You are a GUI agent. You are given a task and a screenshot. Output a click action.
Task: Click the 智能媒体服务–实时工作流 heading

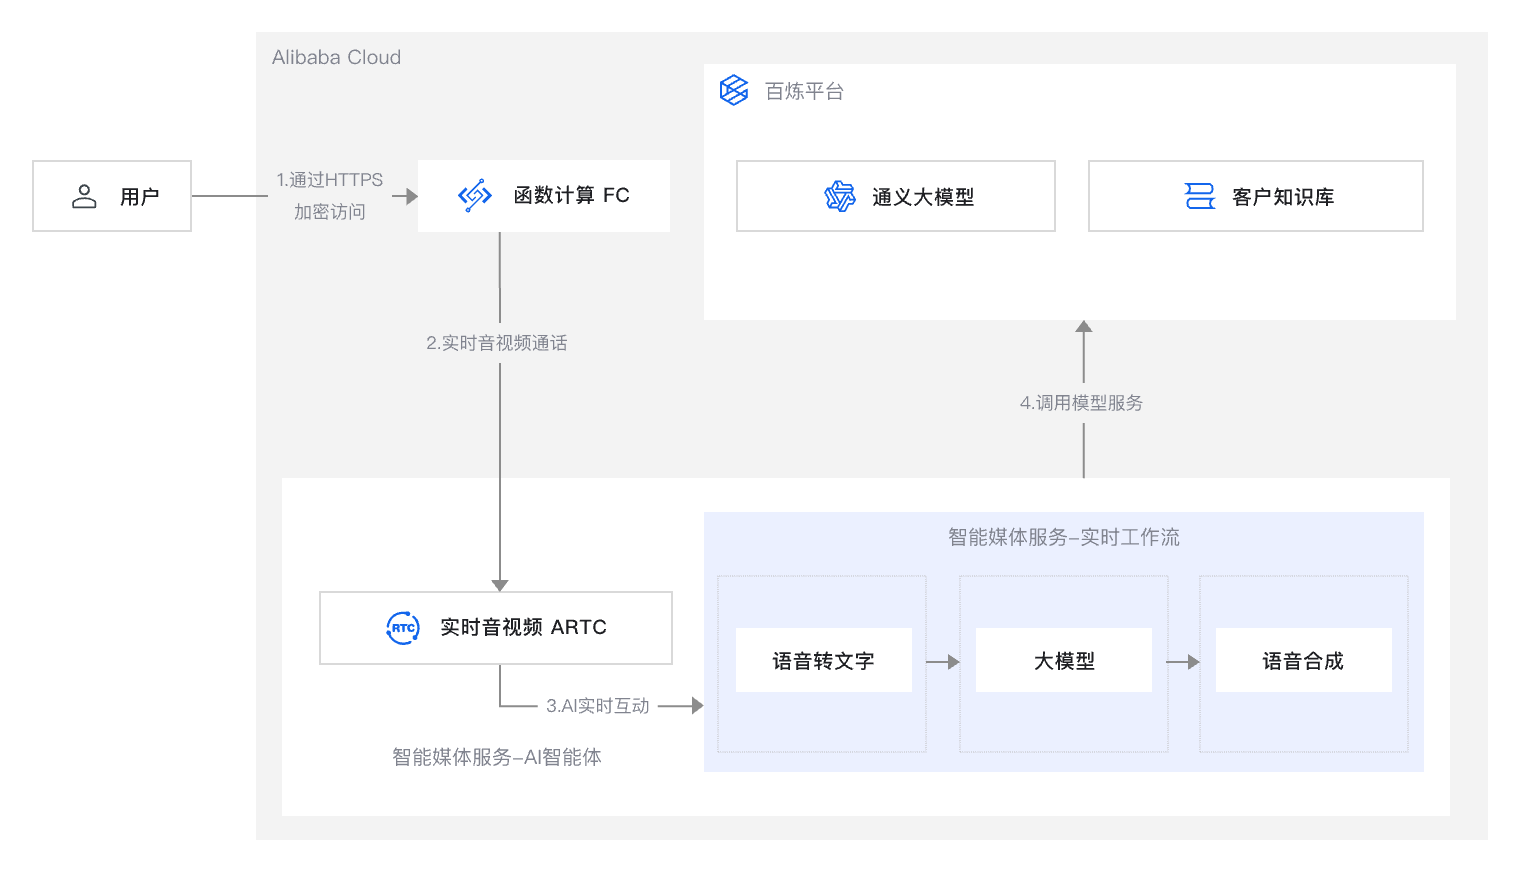tap(1064, 537)
